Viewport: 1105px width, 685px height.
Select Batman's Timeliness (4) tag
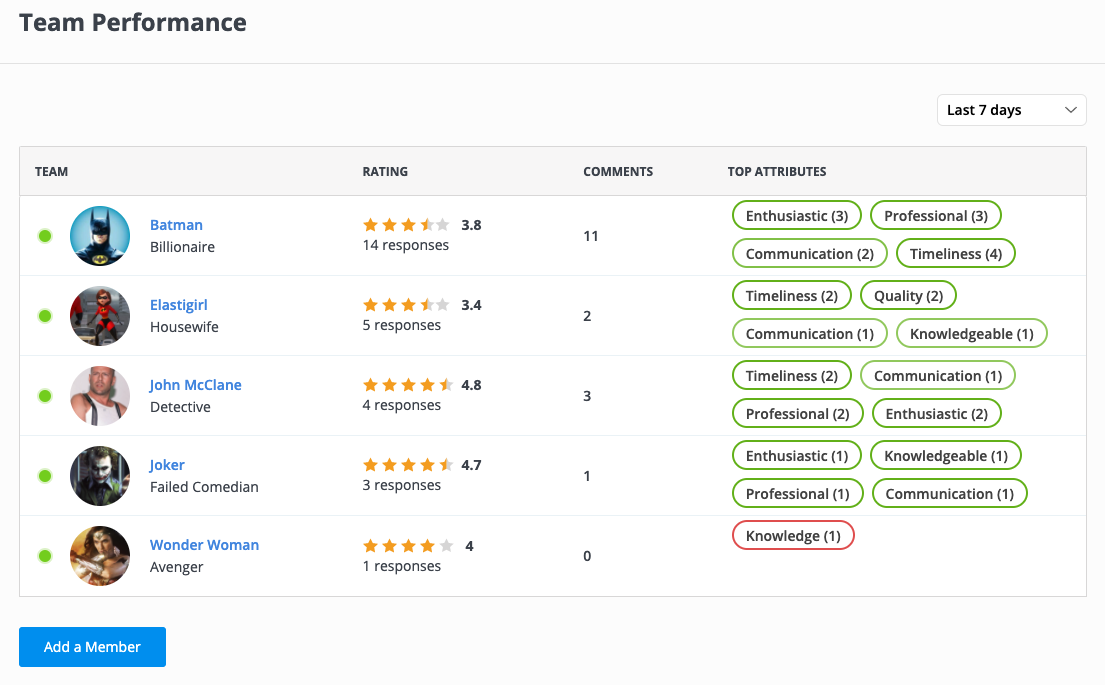(955, 254)
